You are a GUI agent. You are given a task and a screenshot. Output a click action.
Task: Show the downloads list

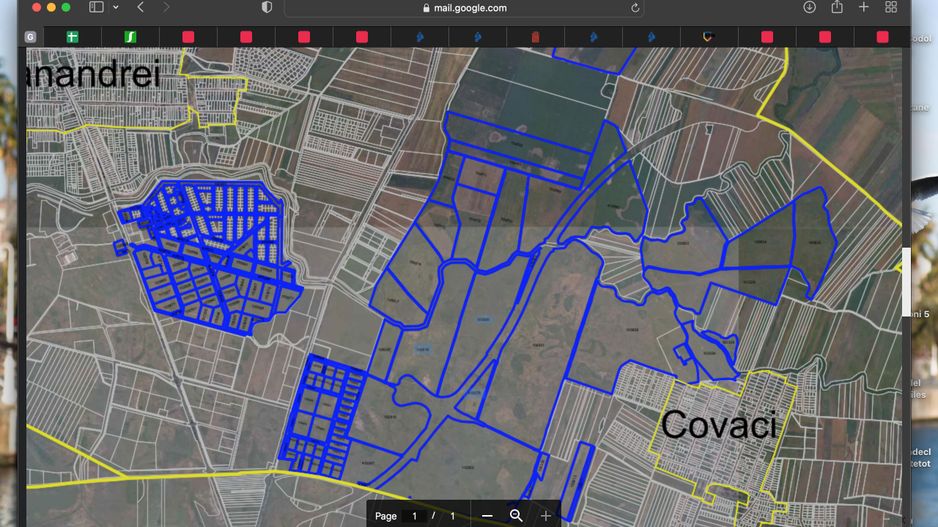809,7
